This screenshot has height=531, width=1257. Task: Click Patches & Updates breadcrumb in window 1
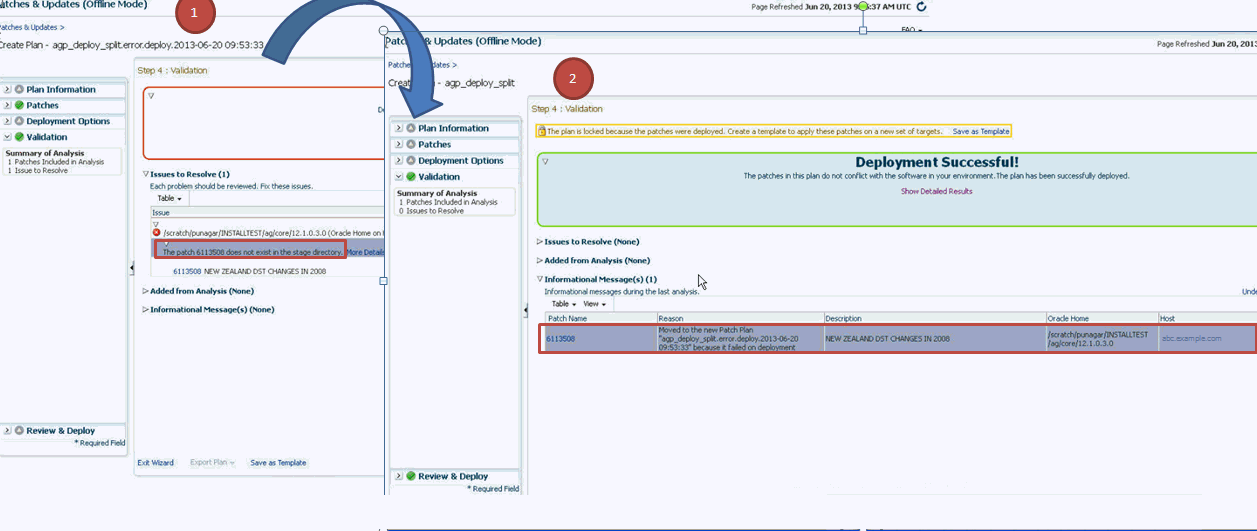pos(30,28)
